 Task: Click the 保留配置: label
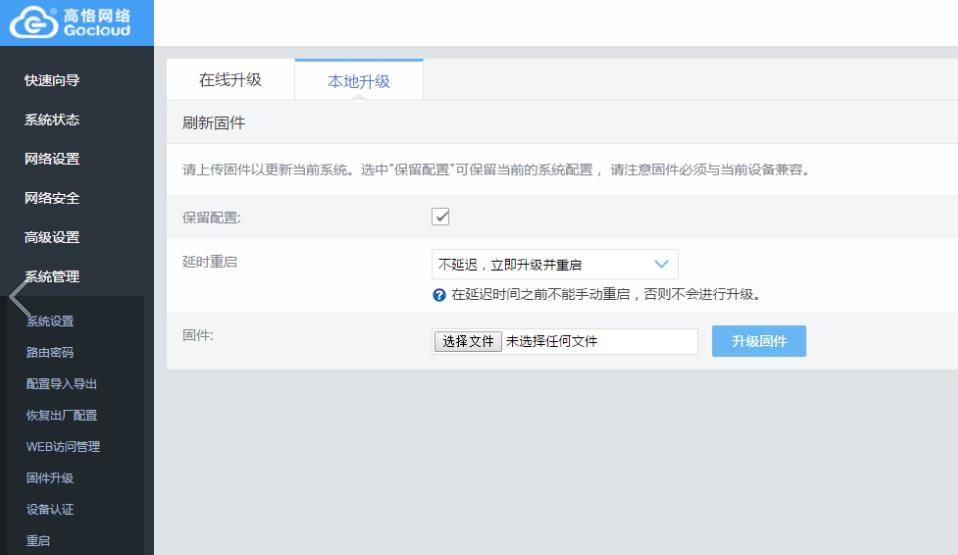[x=211, y=218]
